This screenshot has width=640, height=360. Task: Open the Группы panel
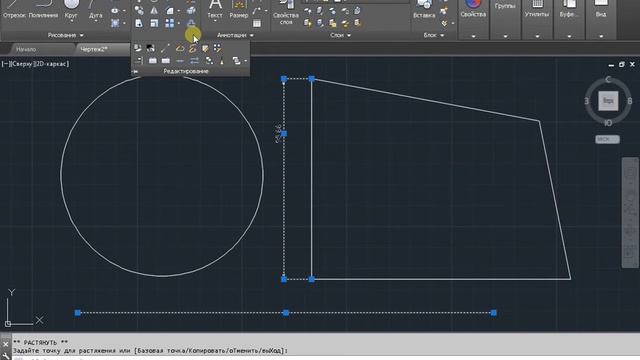pos(505,20)
